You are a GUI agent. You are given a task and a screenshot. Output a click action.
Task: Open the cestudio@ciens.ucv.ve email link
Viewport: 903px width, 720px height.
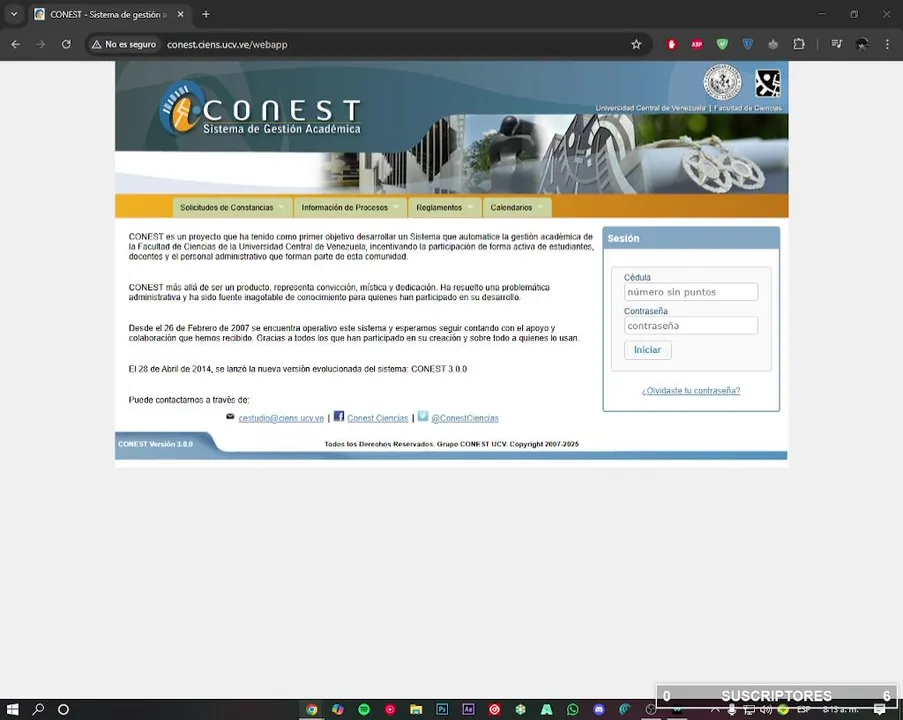point(281,418)
